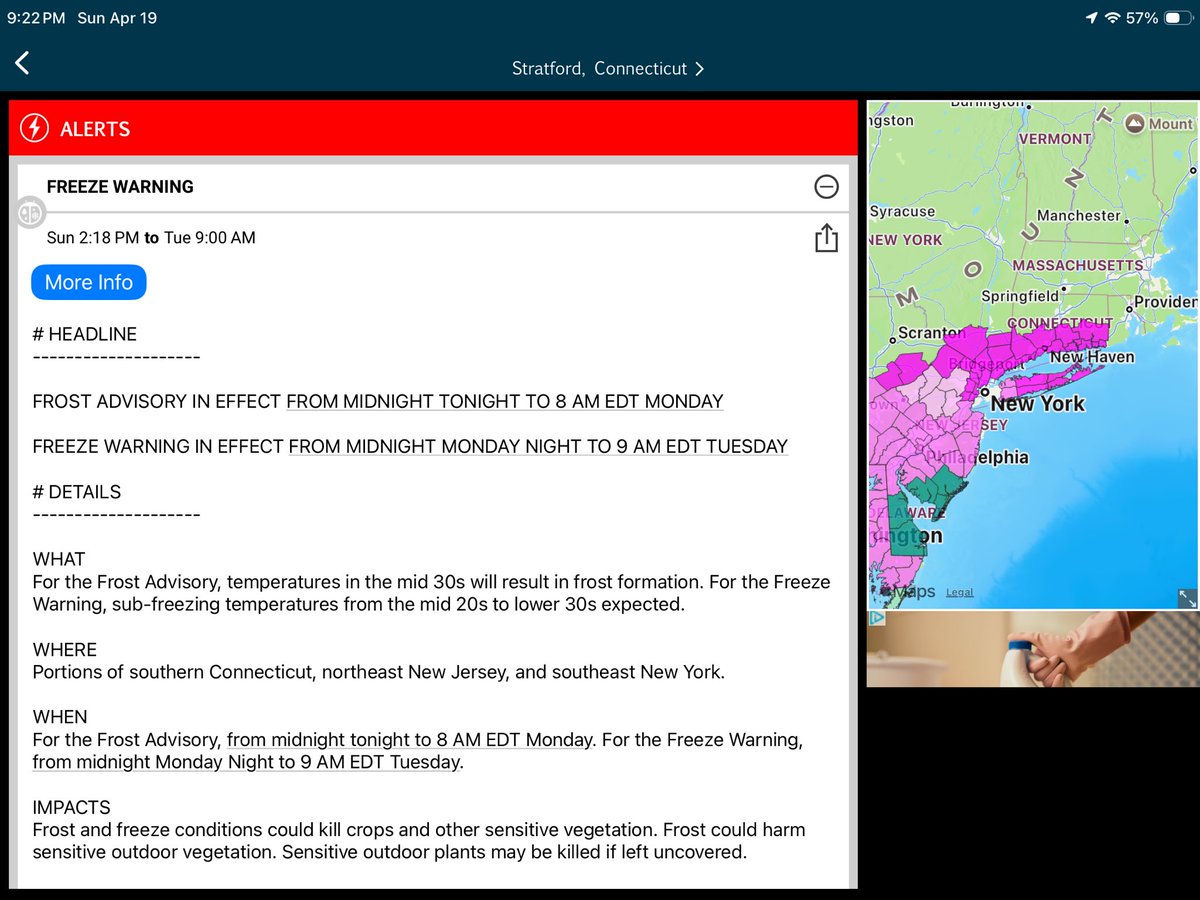Tap underlined frost advisory time in headline

pyautogui.click(x=504, y=402)
